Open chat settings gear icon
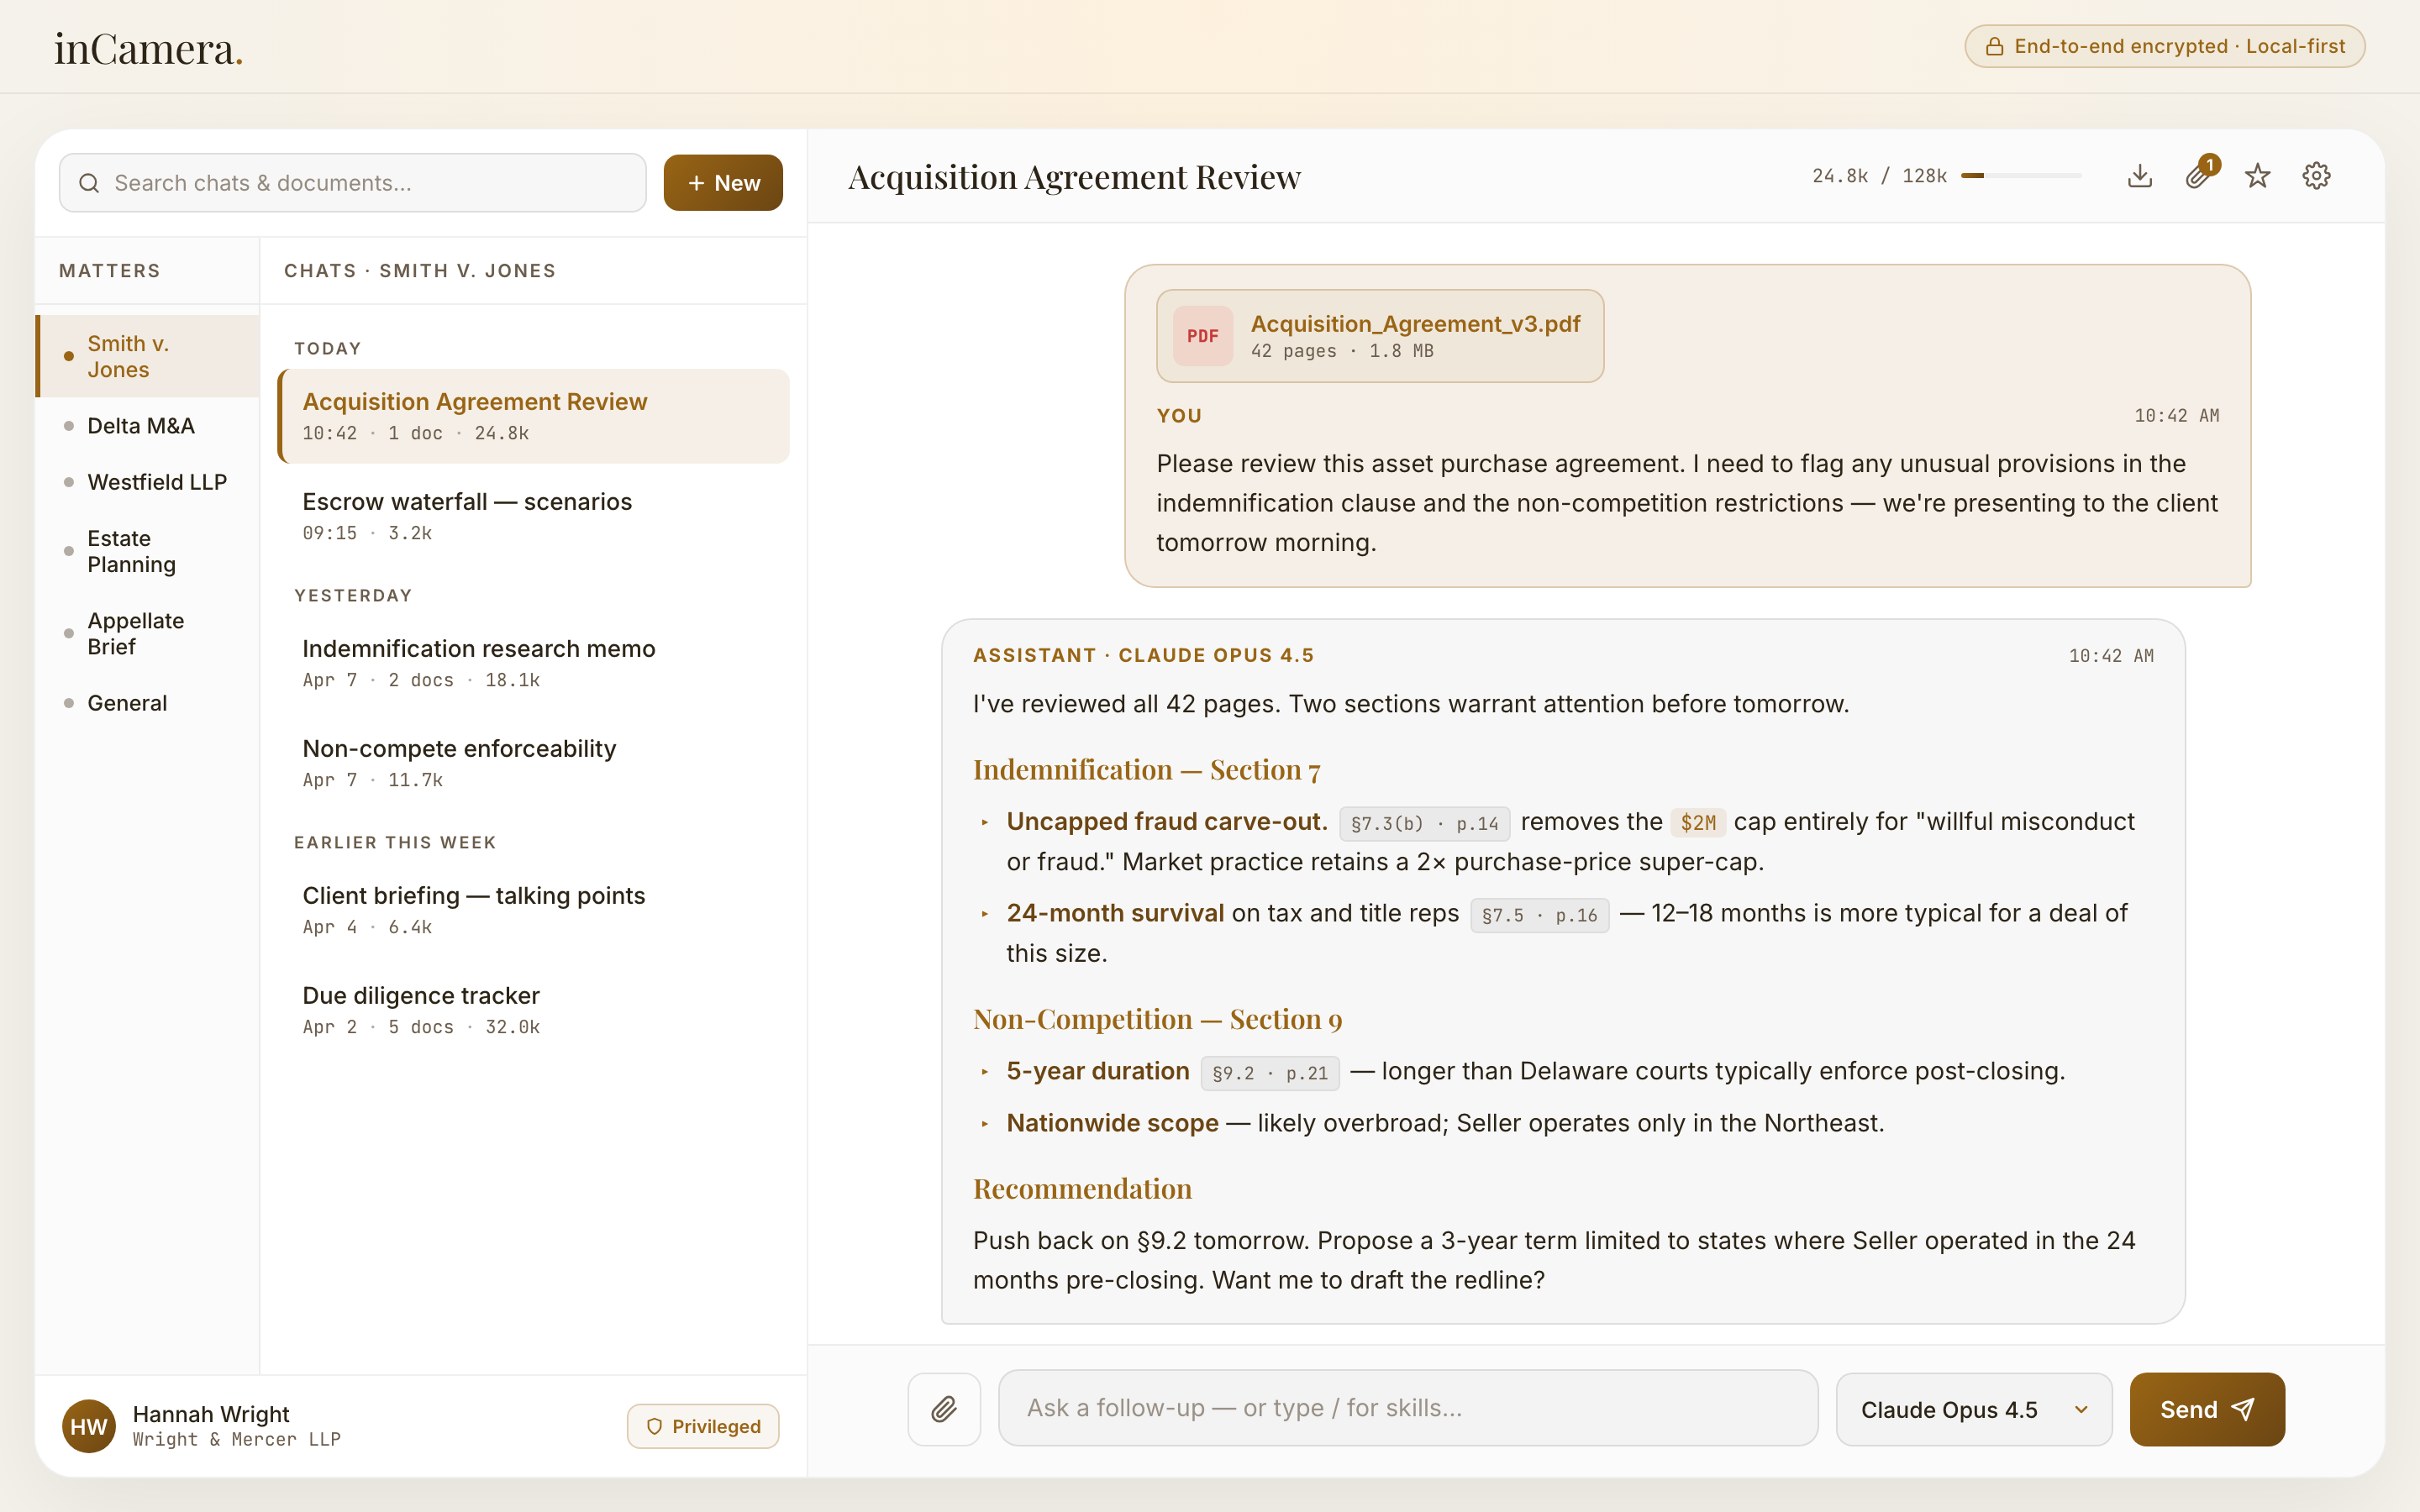Image resolution: width=2420 pixels, height=1512 pixels. 2316,176
